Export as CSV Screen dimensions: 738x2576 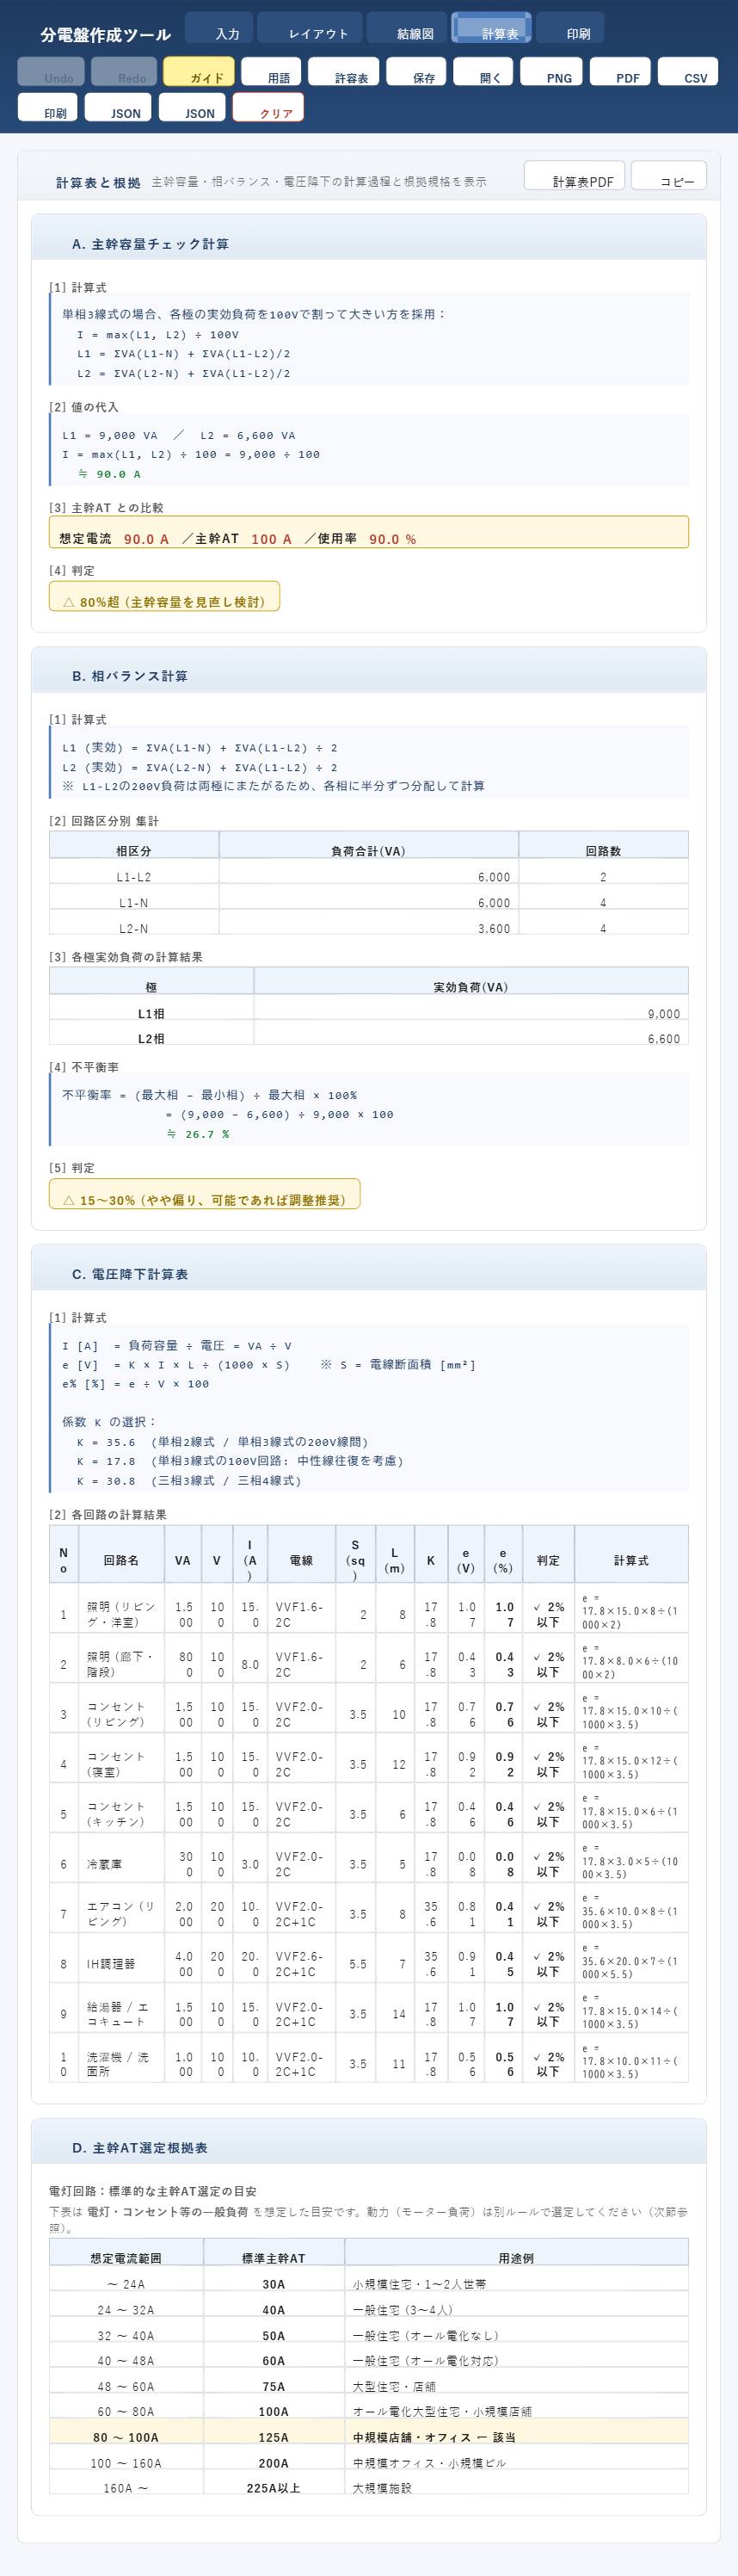point(688,72)
